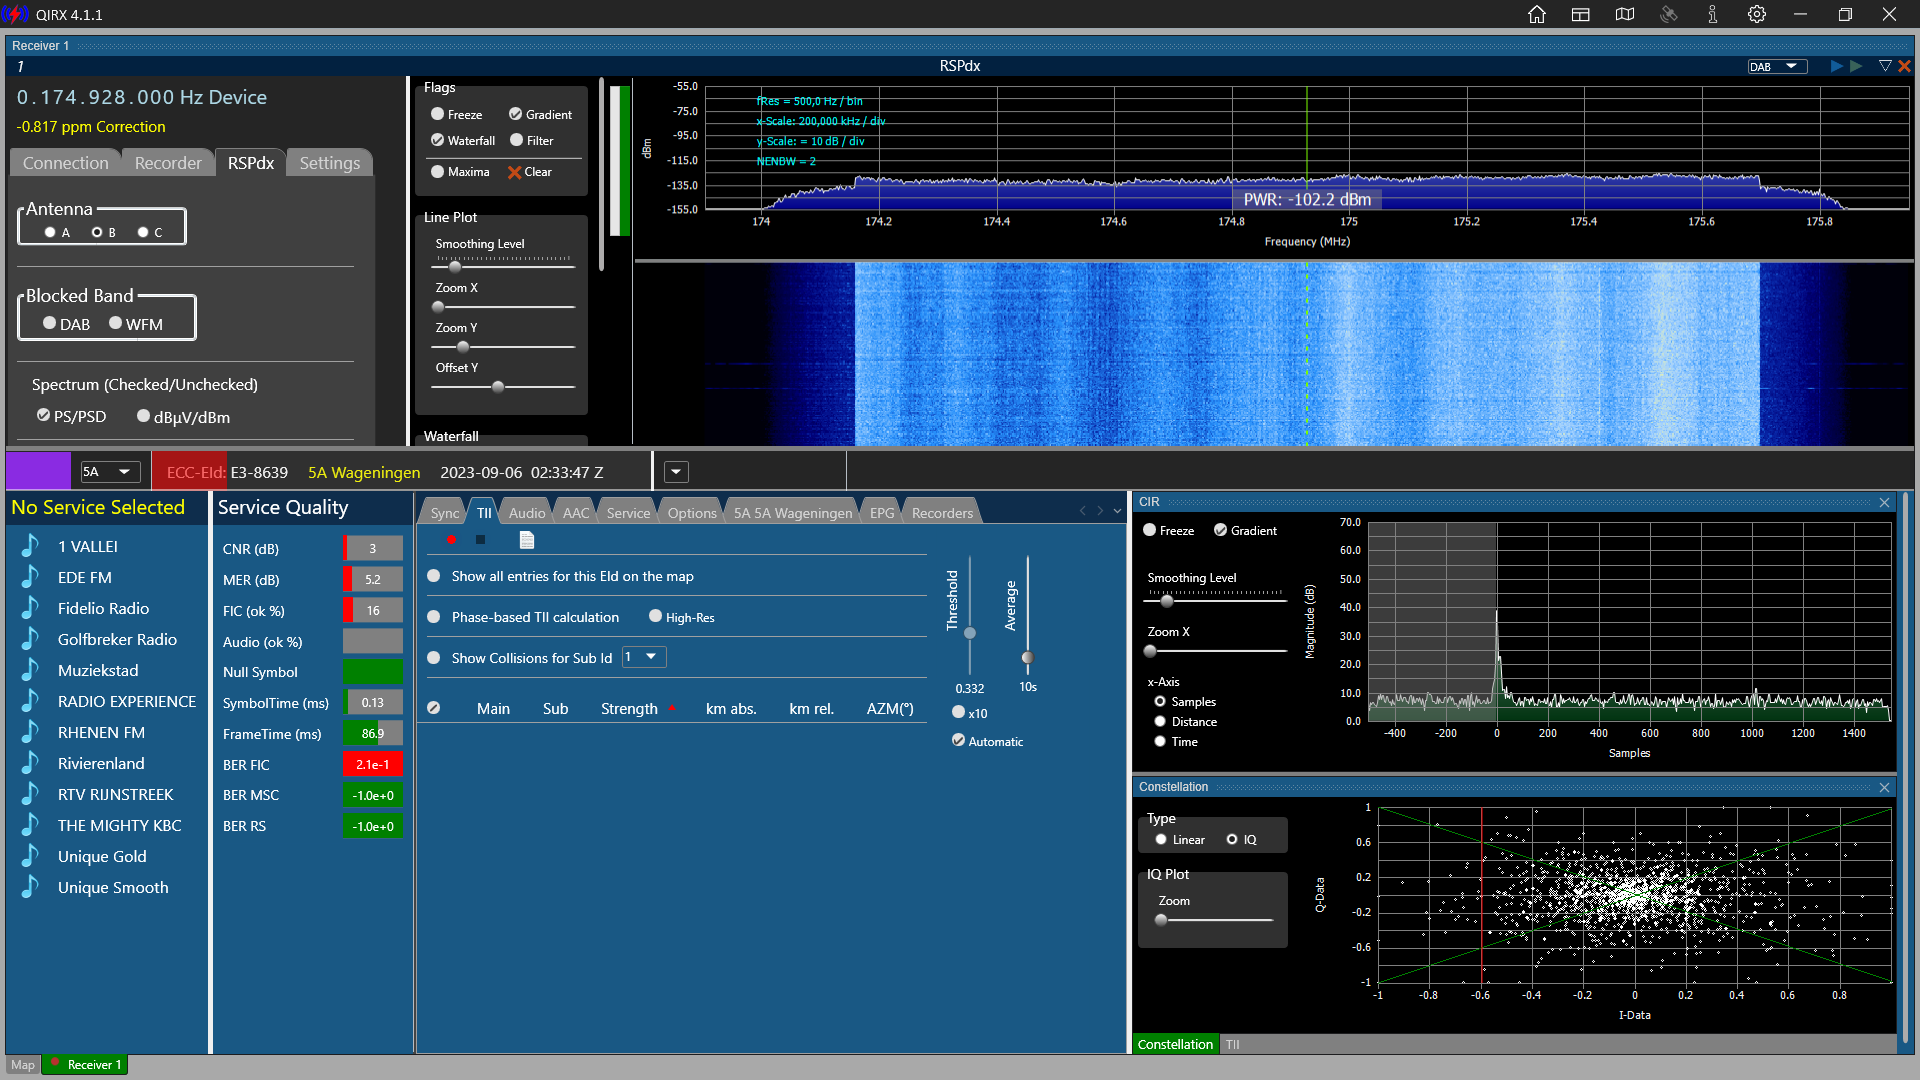
Task: Select DAB in Blocked Band
Action: (50, 323)
